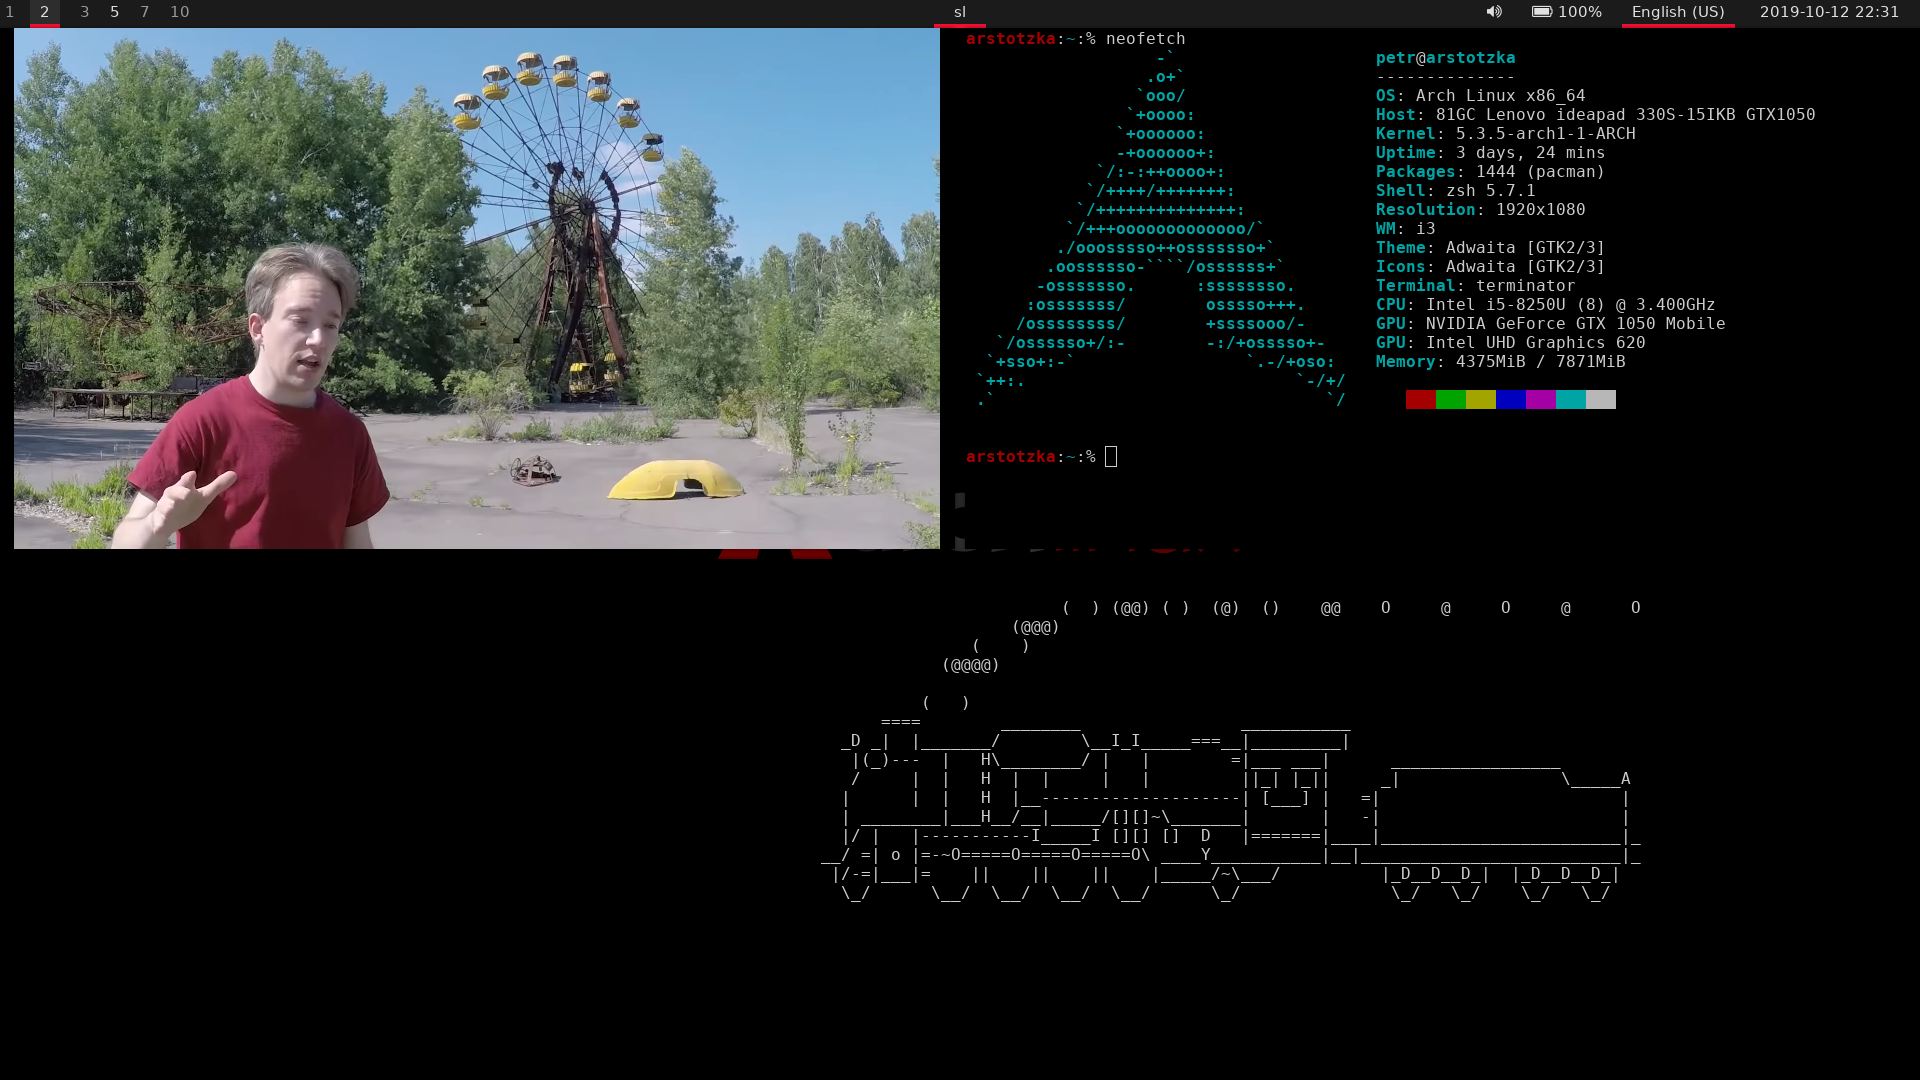
Task: Click the terminal prompt cursor
Action: 1111,457
